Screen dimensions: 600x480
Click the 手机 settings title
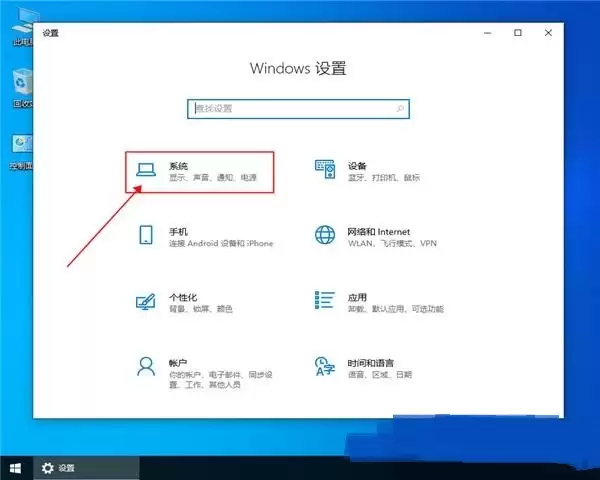(x=178, y=232)
